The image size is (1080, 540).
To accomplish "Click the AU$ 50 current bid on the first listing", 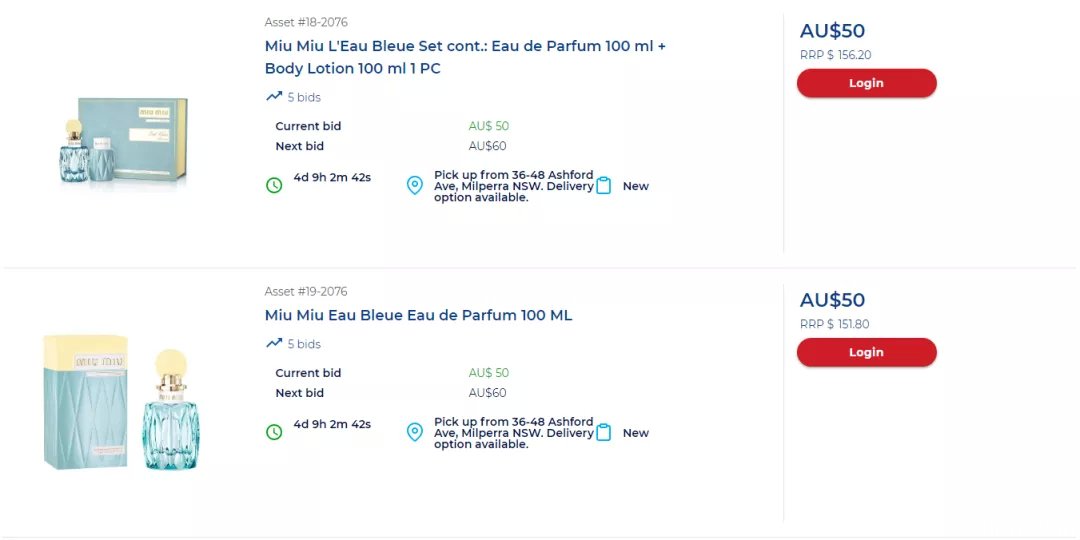I will [x=489, y=126].
